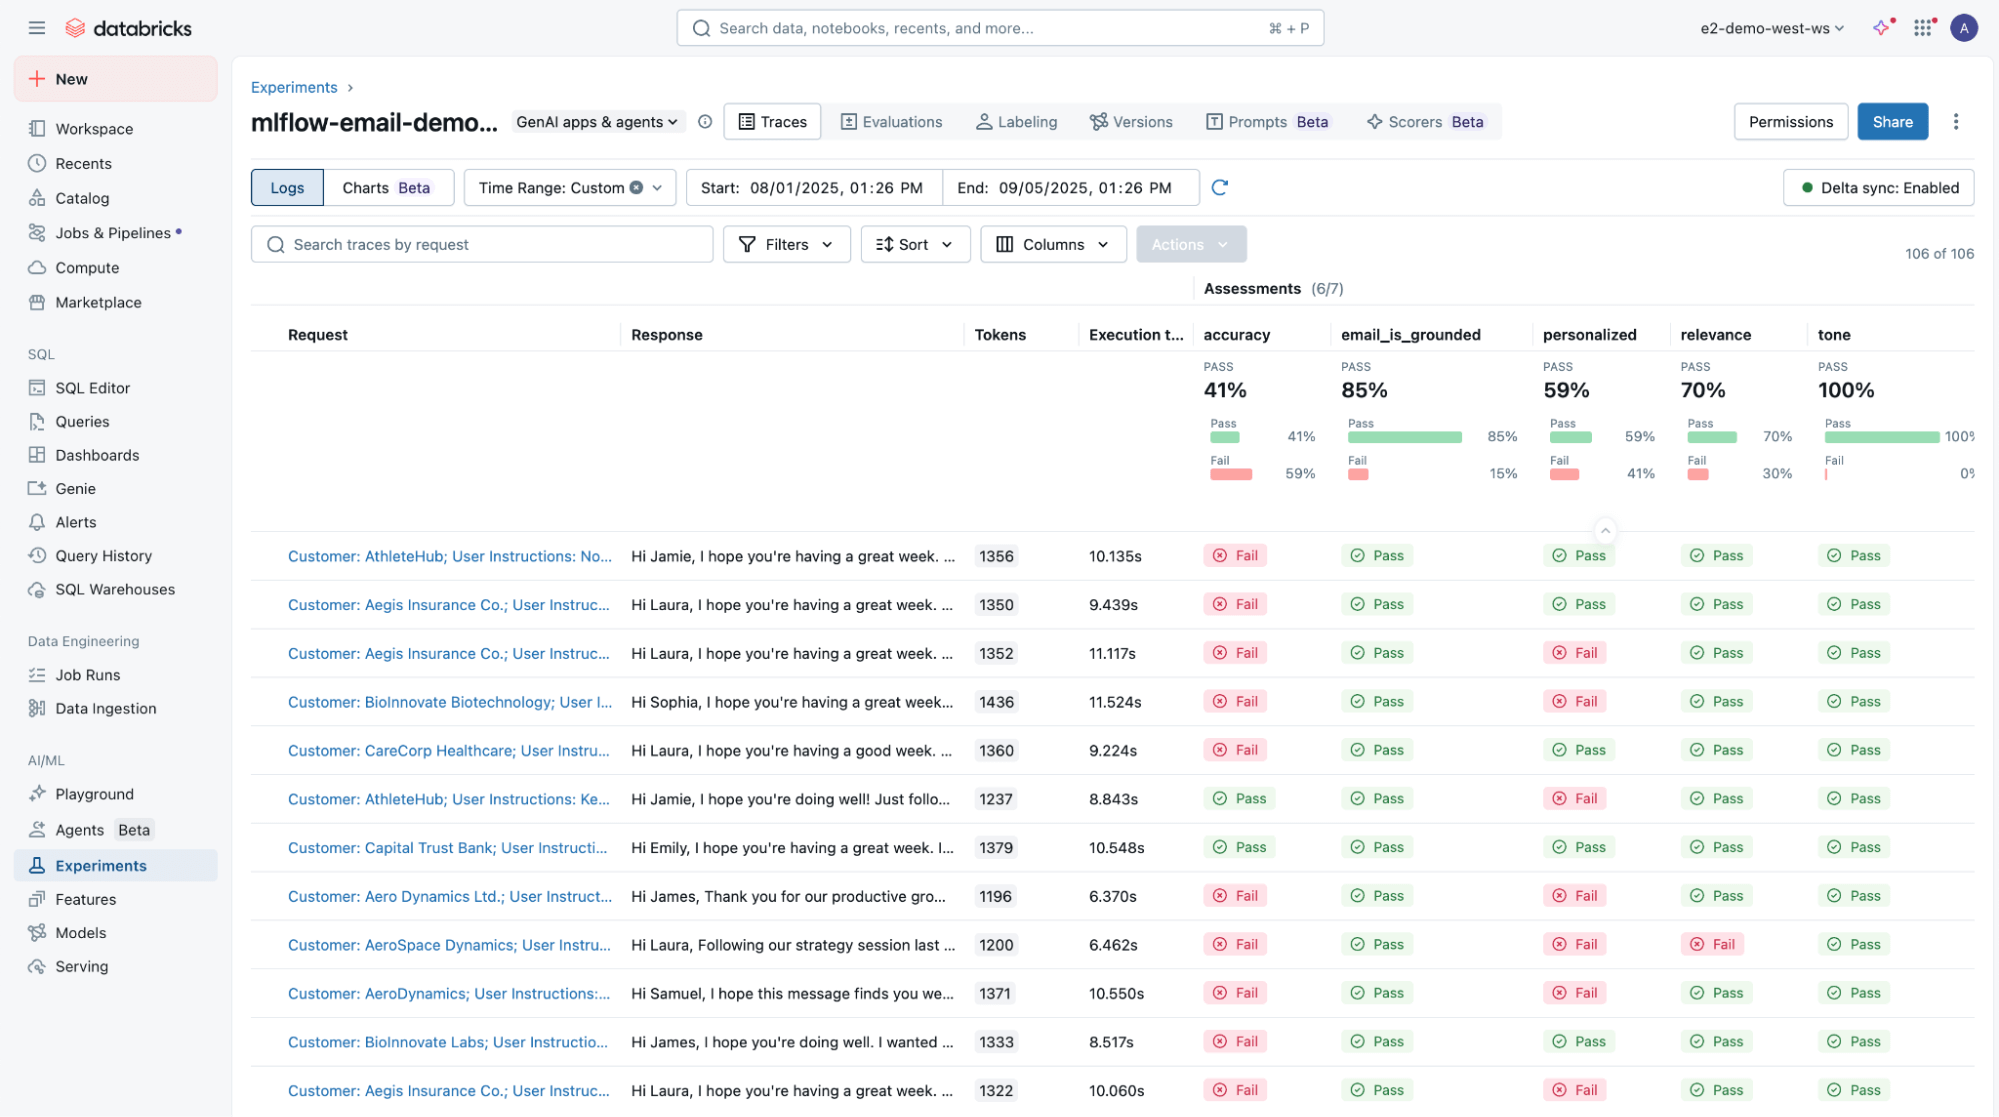Open the Assistant sparkle icon

(1881, 27)
